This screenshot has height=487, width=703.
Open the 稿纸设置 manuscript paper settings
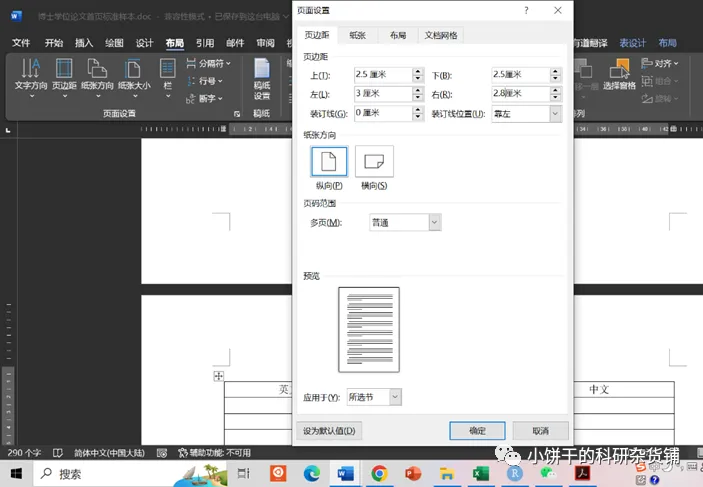click(x=262, y=79)
